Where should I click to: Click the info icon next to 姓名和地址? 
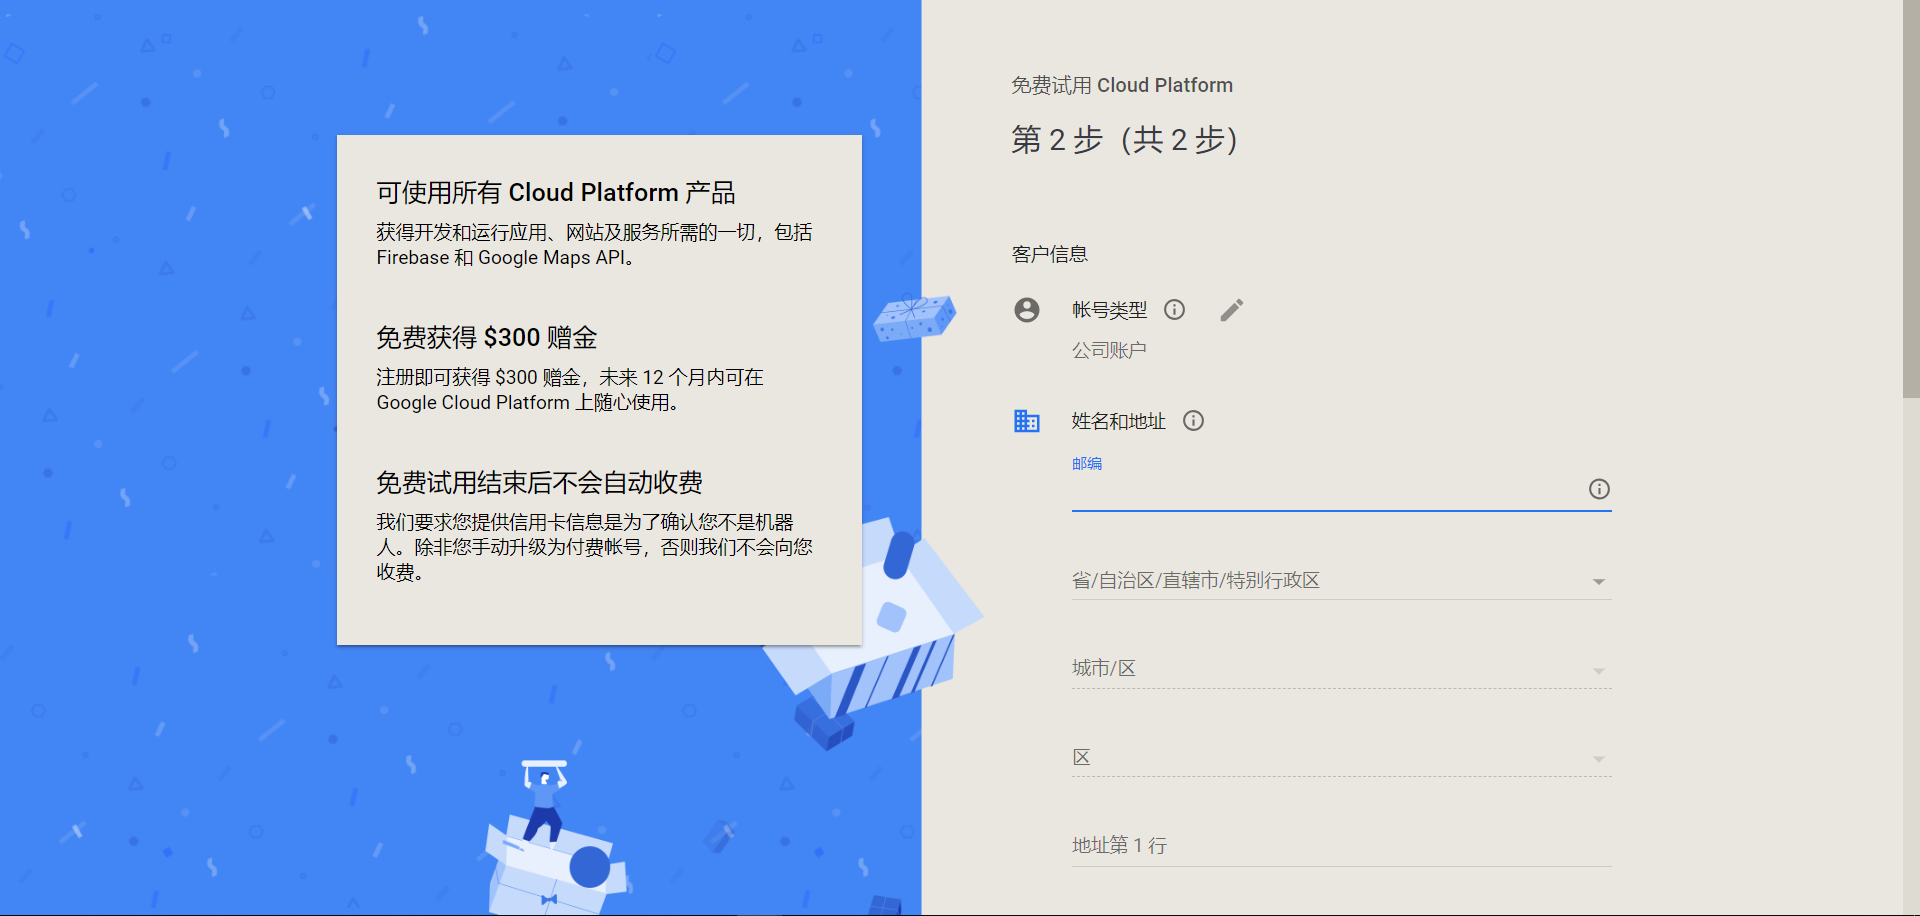[x=1193, y=421]
